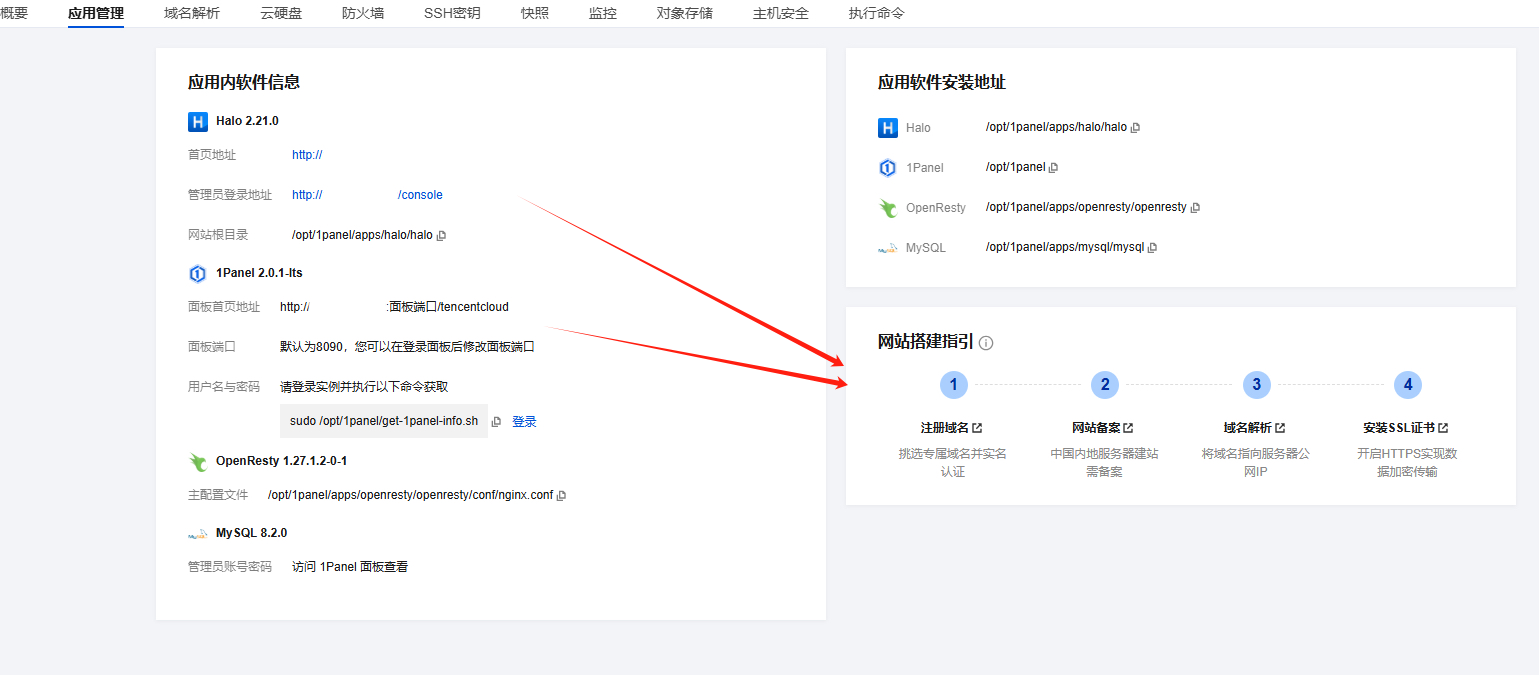Open the 监控 tab

tap(603, 13)
